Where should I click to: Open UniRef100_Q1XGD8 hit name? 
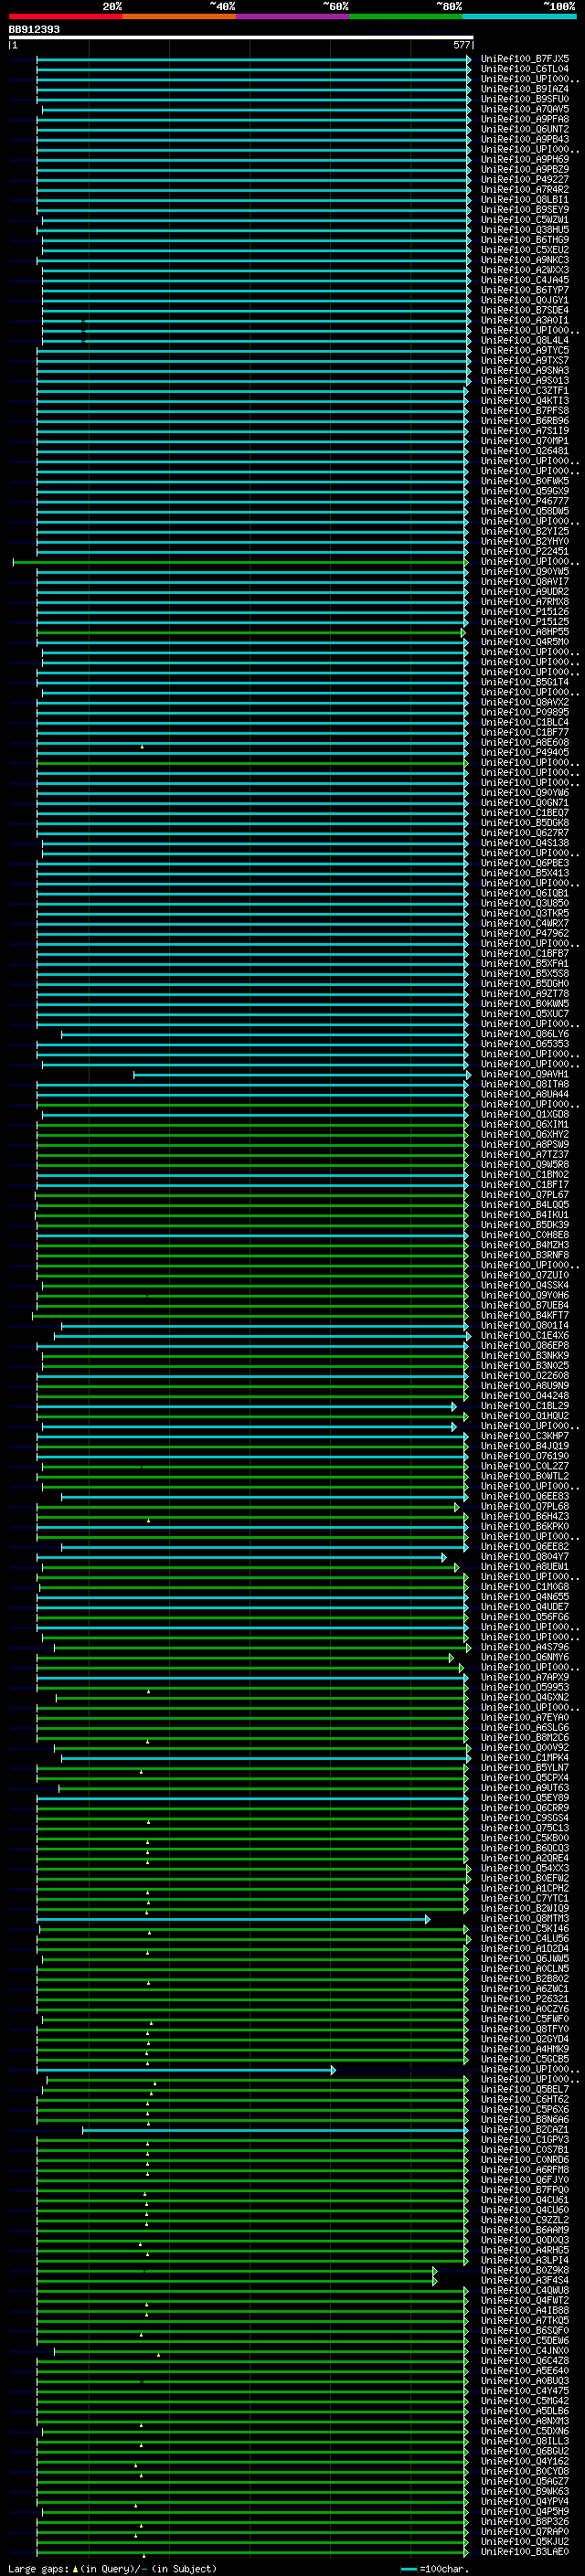click(525, 1114)
